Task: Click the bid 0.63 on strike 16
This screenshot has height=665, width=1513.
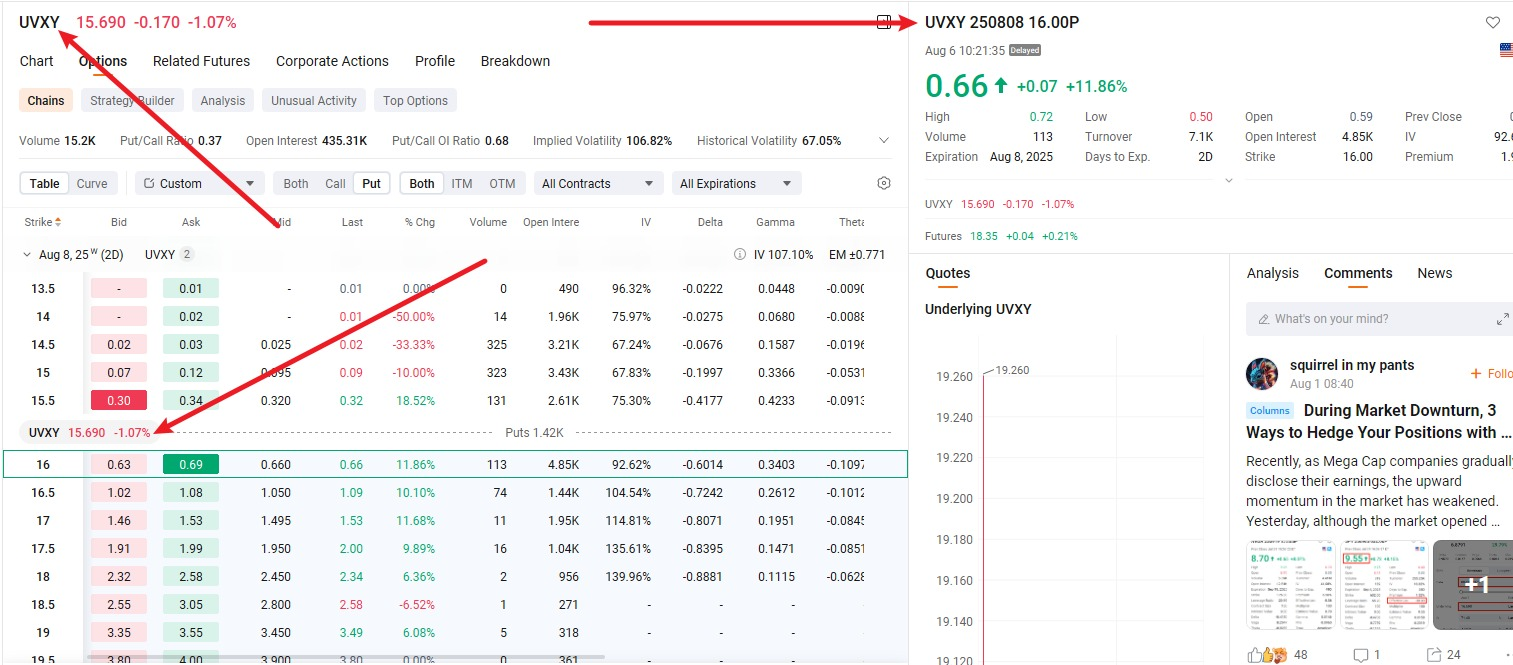Action: pos(119,464)
